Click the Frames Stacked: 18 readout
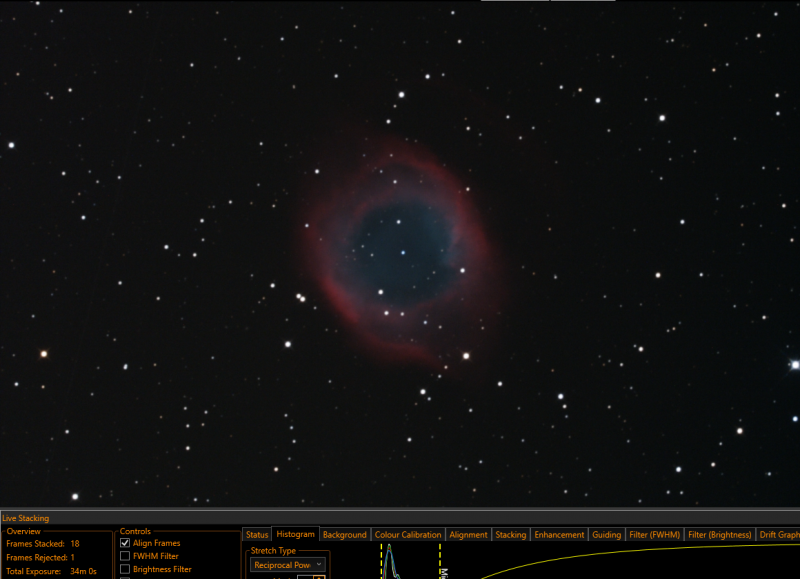Viewport: 800px width, 579px height. [x=43, y=544]
